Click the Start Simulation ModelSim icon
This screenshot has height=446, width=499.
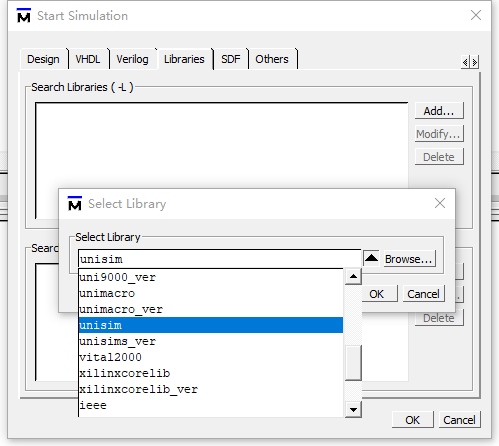click(x=24, y=15)
